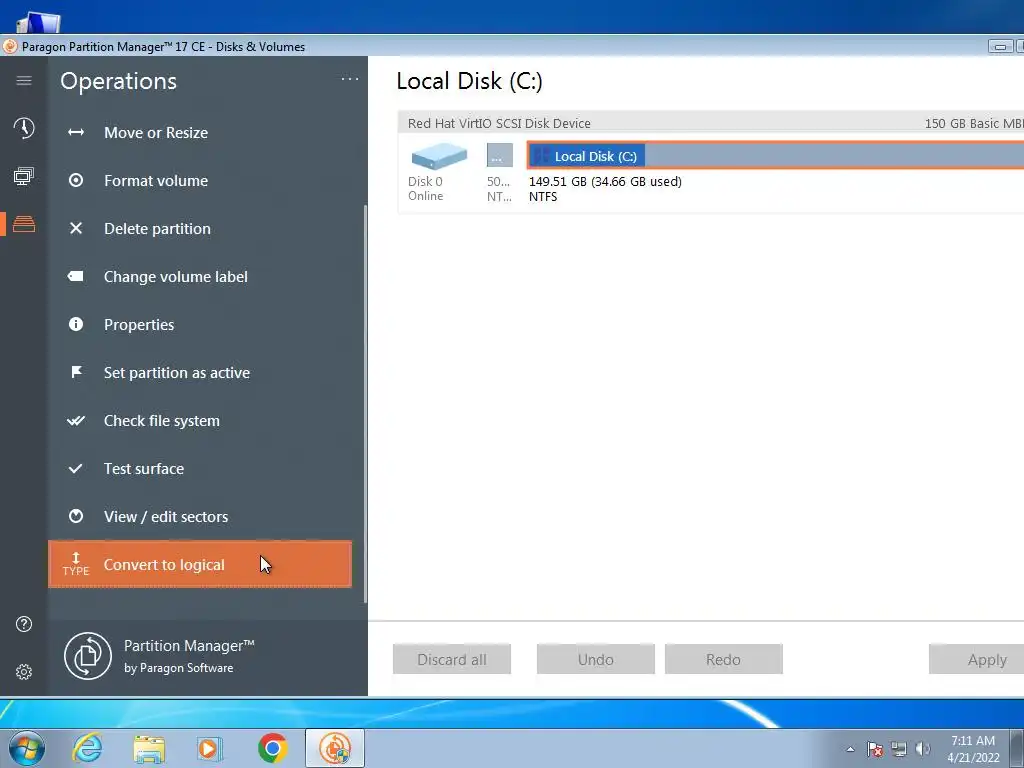Select the Disk 0 drive icon
The width and height of the screenshot is (1024, 768).
[x=439, y=157]
